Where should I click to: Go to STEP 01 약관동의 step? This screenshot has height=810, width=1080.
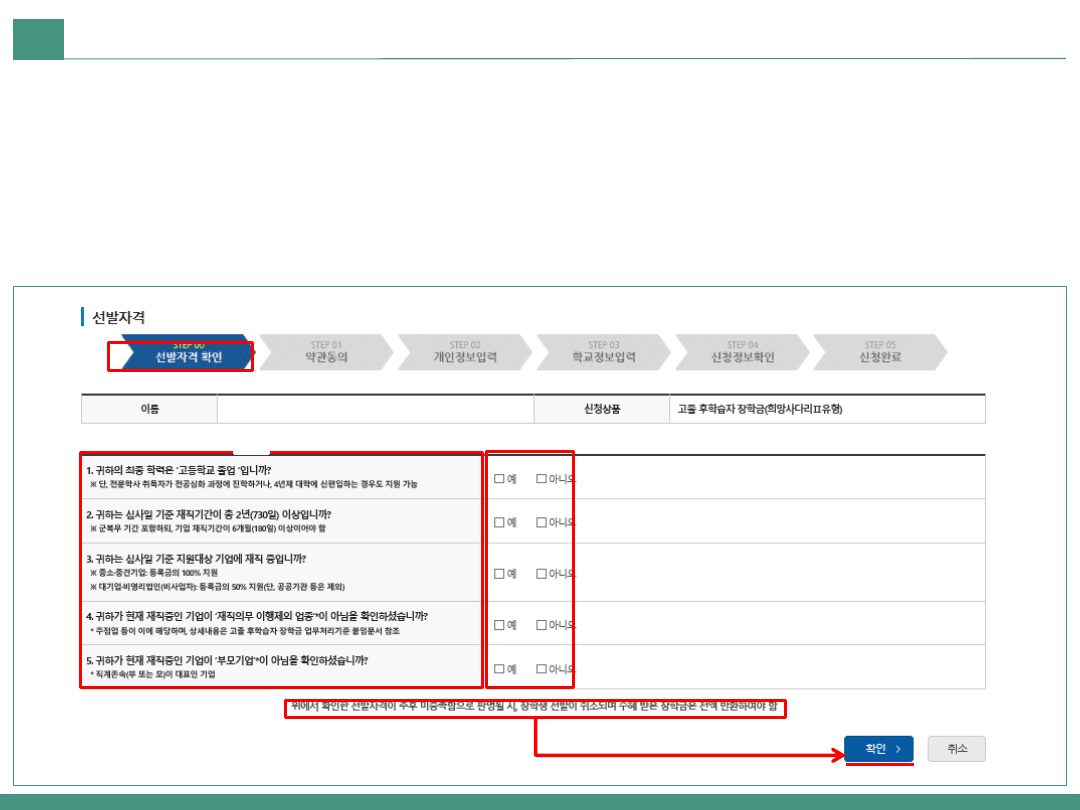[326, 353]
